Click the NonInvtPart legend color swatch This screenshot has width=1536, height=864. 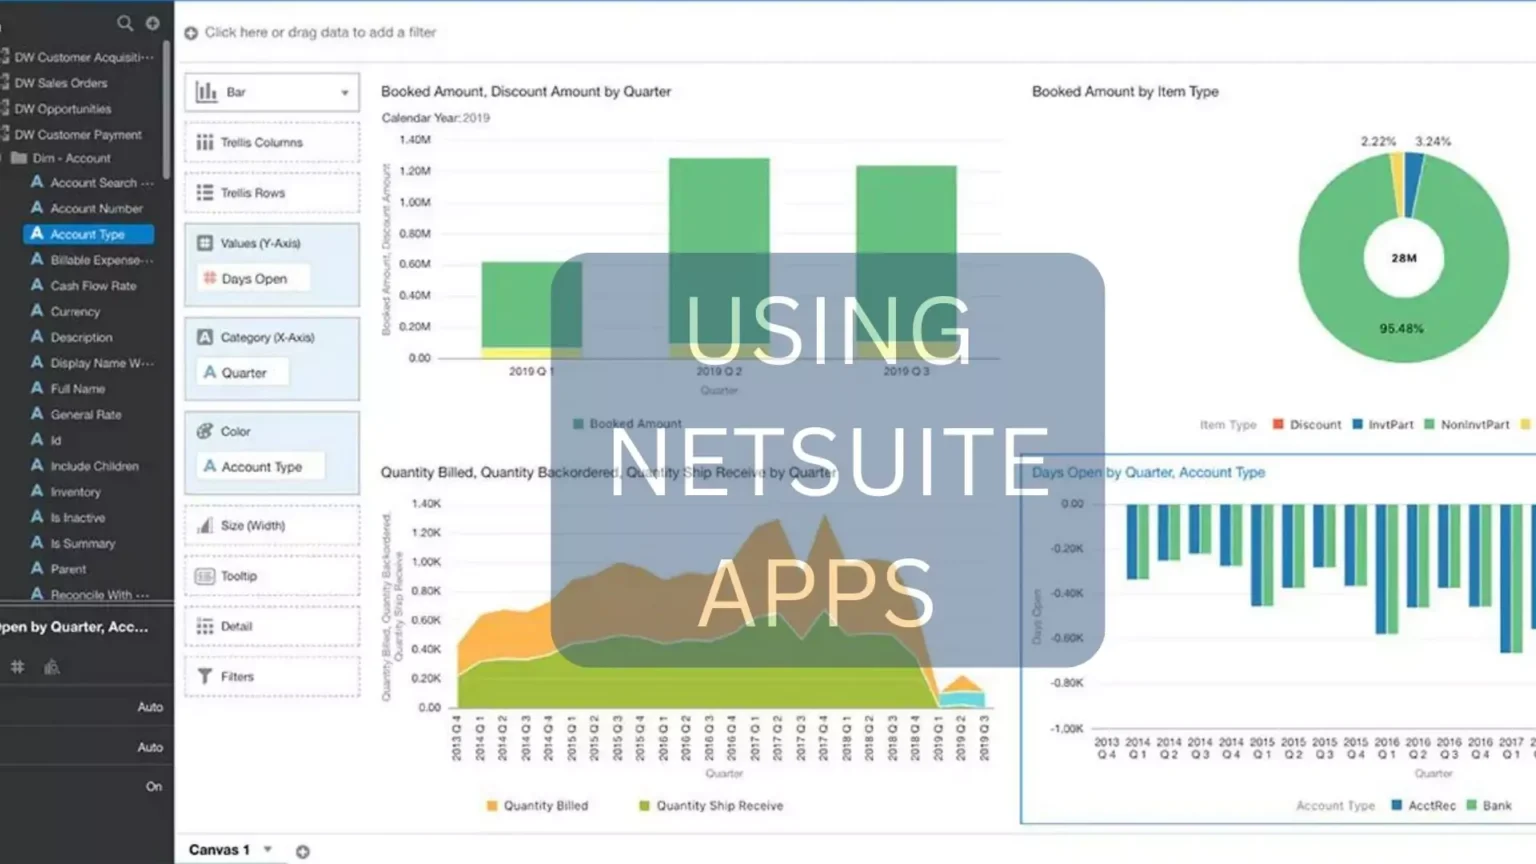1429,424
